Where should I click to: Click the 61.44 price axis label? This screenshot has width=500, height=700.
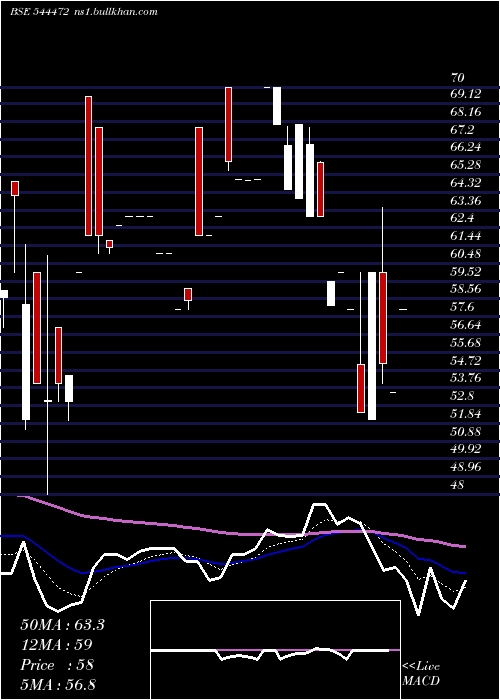[x=466, y=236]
